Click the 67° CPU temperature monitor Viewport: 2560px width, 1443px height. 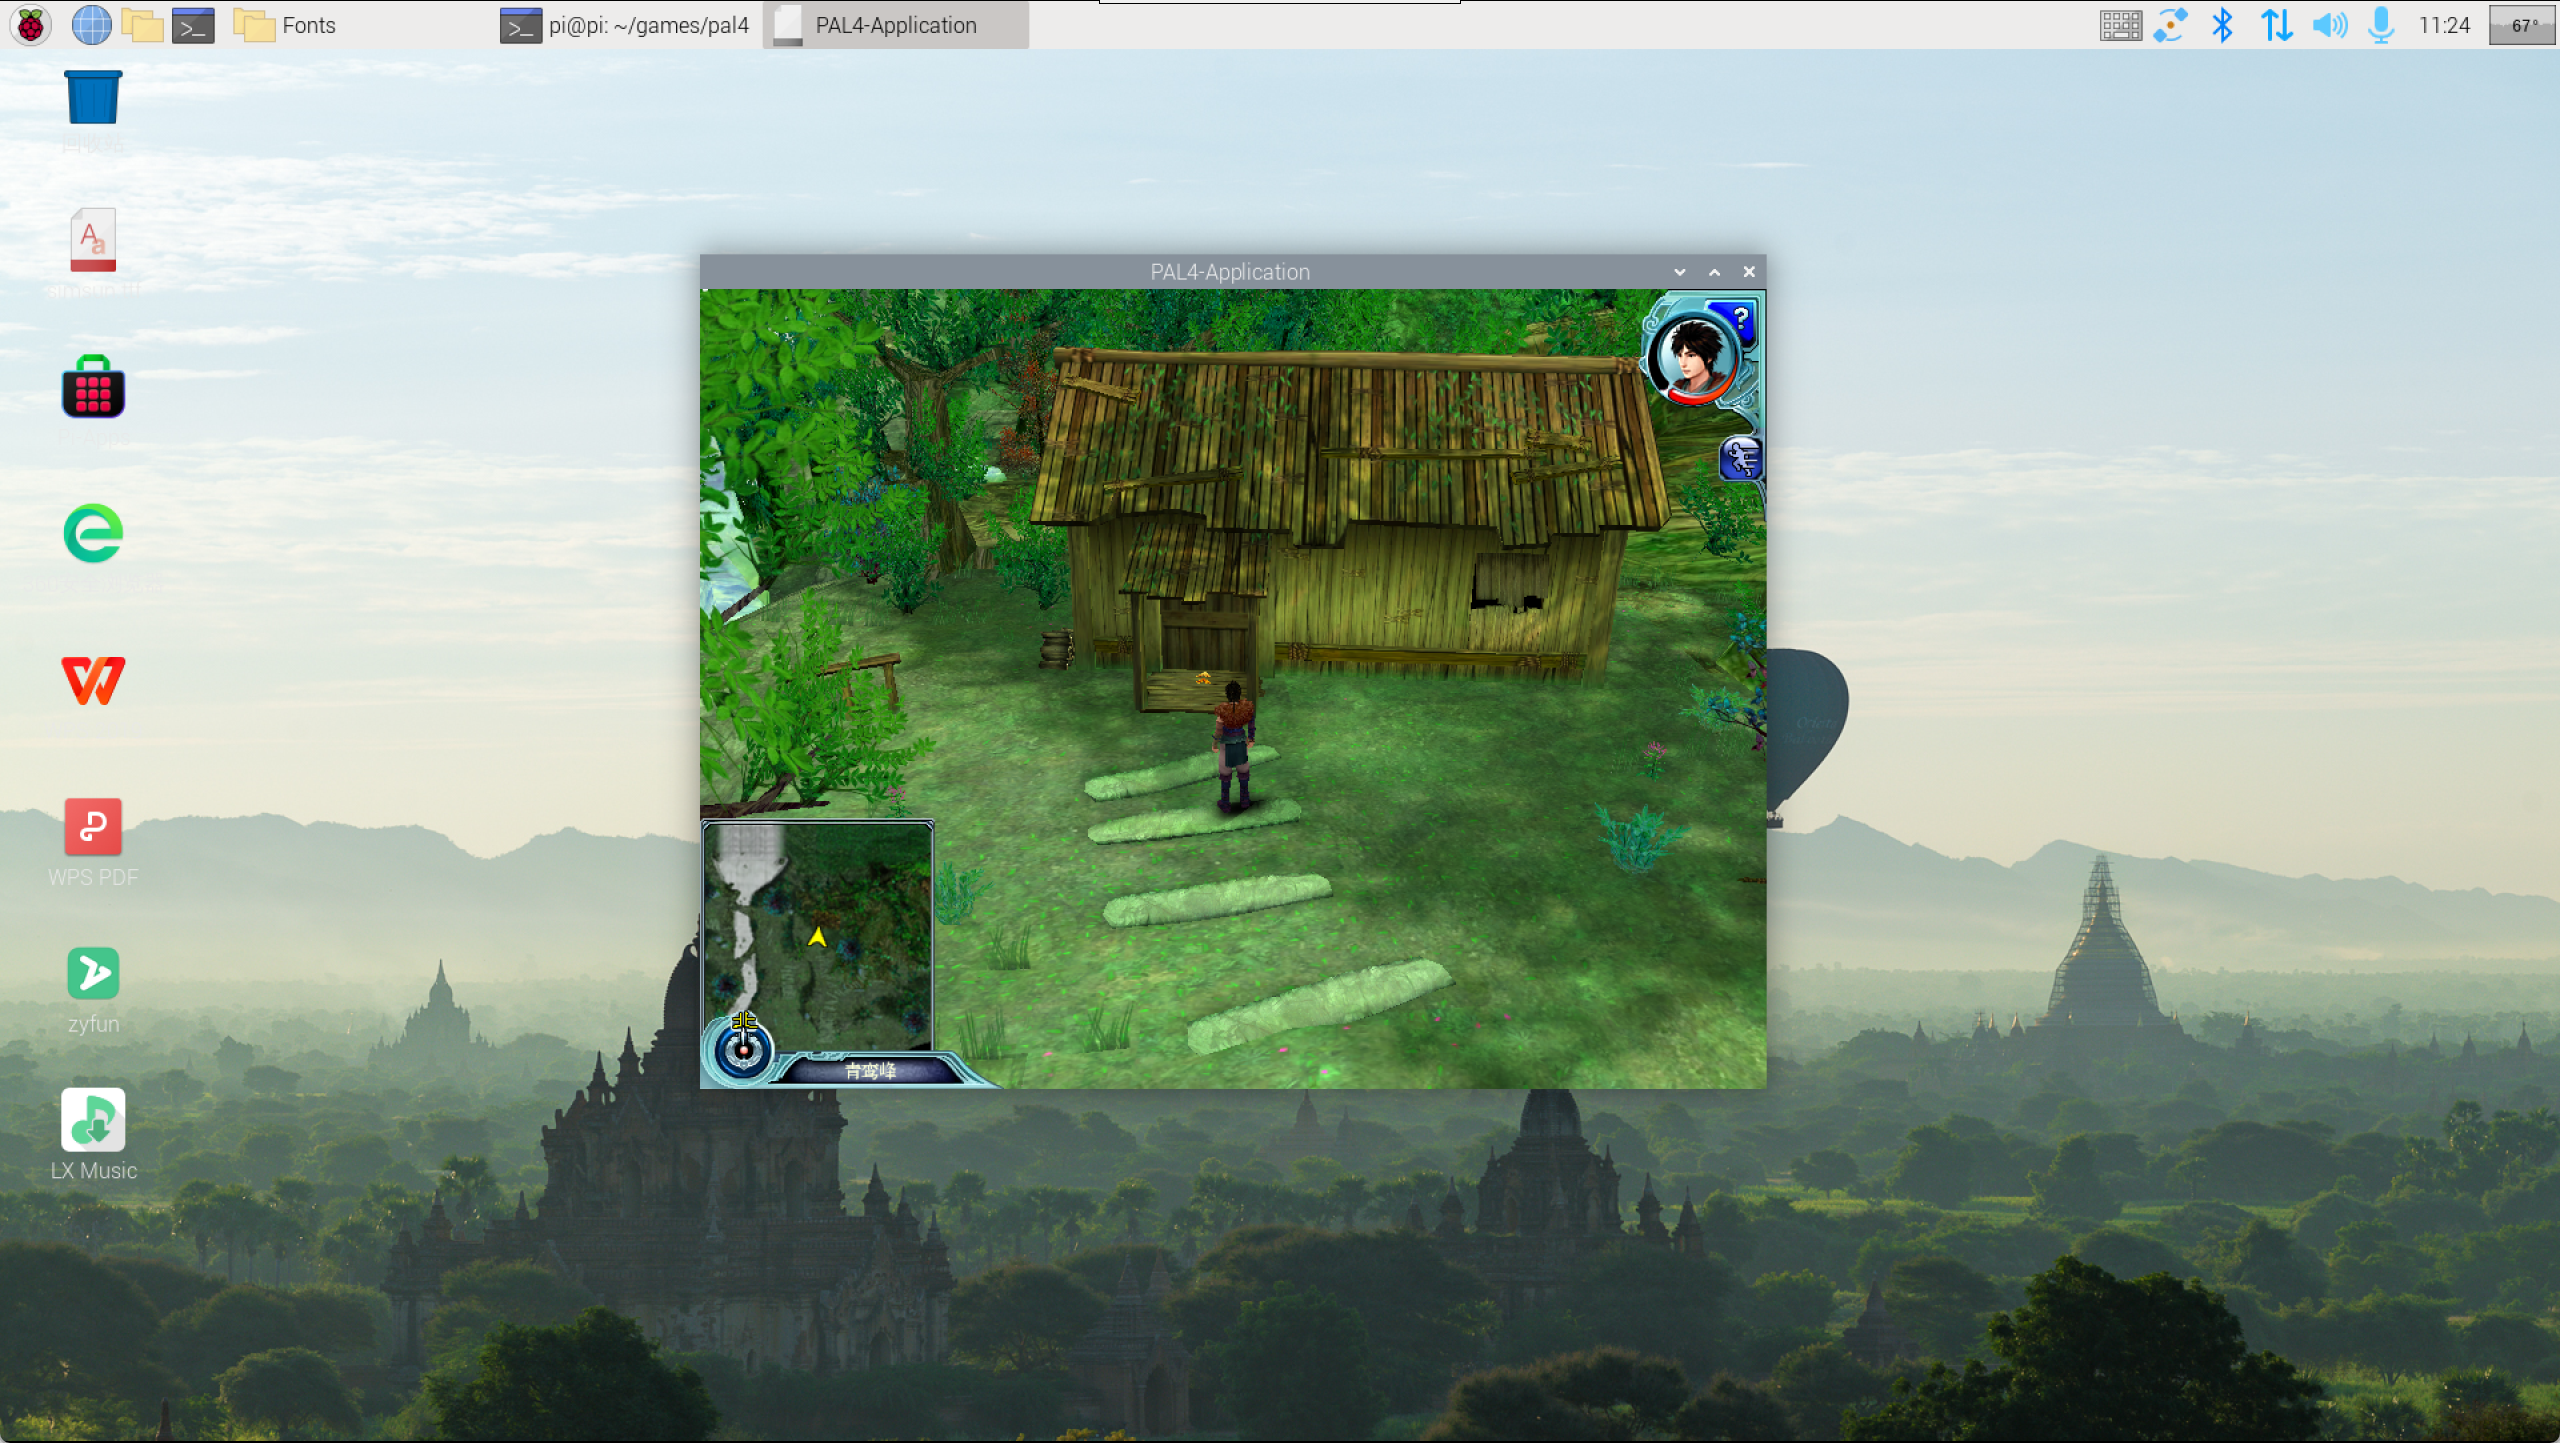[2524, 25]
